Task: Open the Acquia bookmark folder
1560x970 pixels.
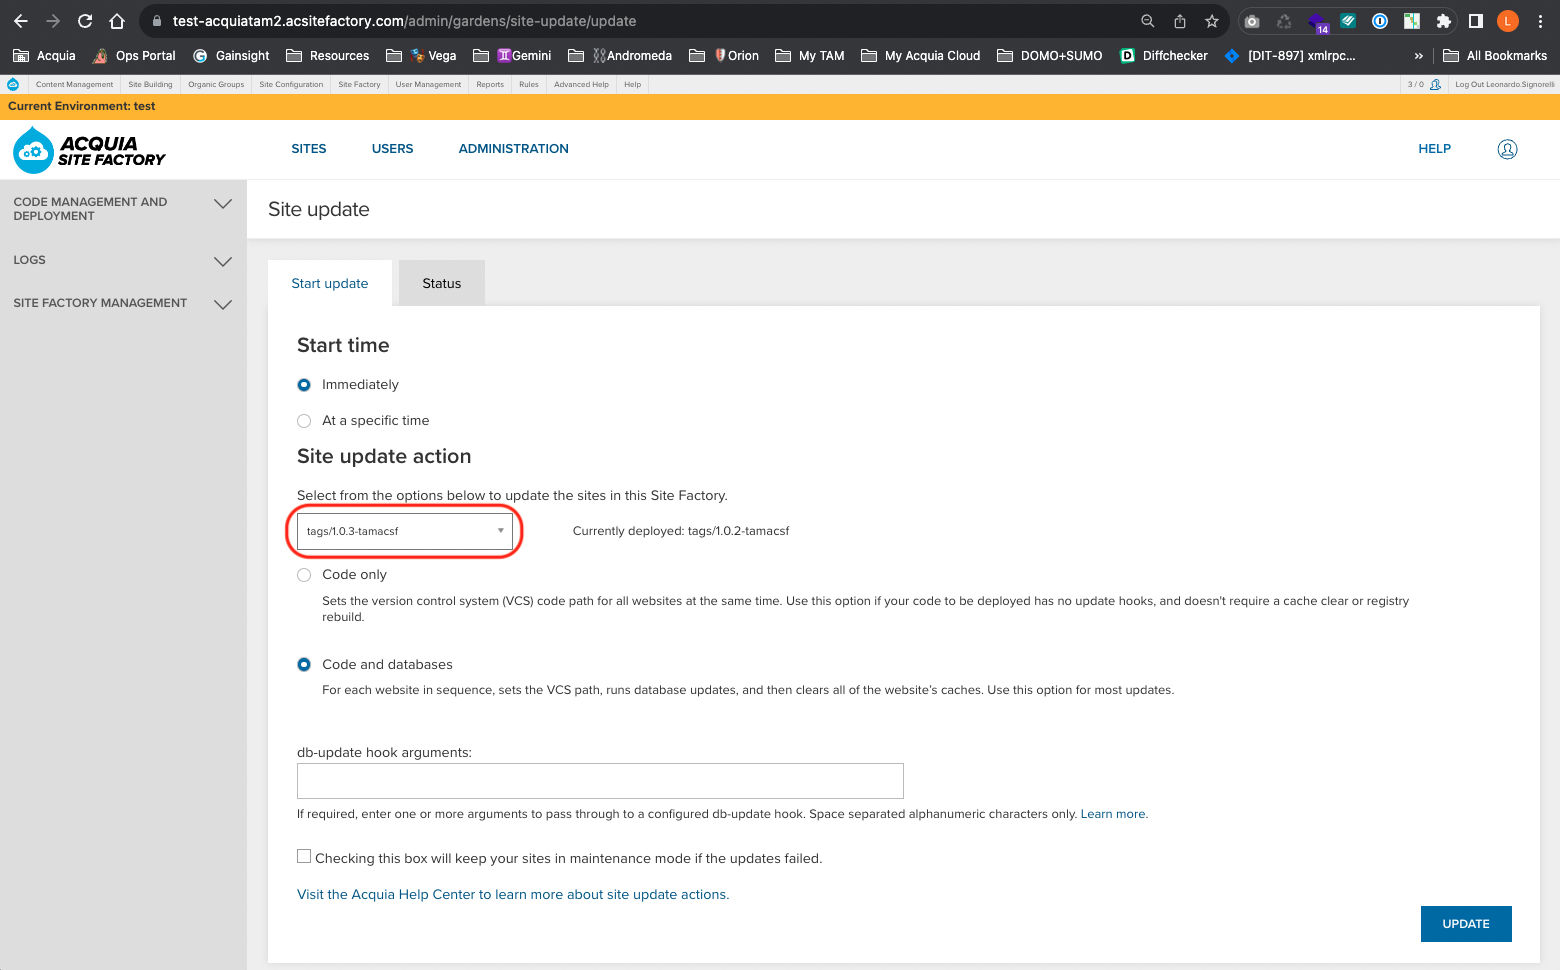Action: tap(44, 56)
